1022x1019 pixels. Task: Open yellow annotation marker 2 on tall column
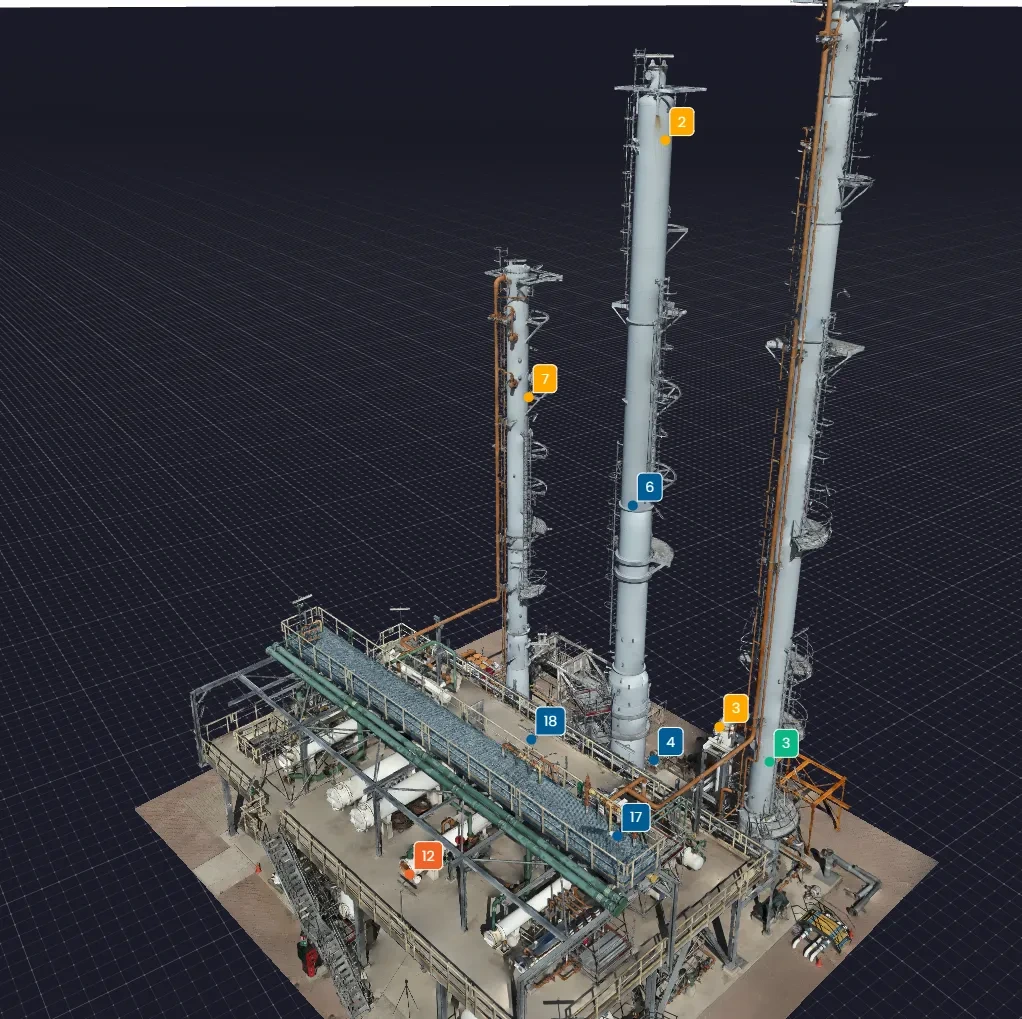[x=681, y=122]
